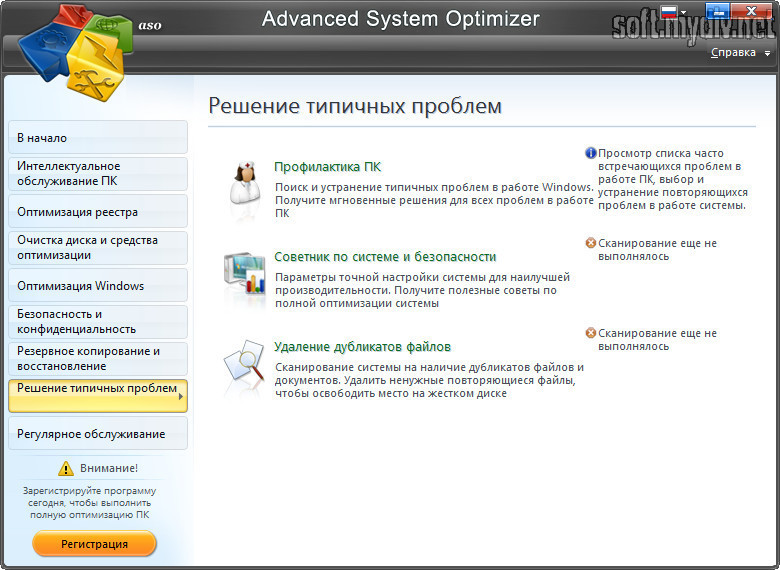Click the Решение типичных проблем page heading
Screen dimensions: 780x570
(355, 106)
